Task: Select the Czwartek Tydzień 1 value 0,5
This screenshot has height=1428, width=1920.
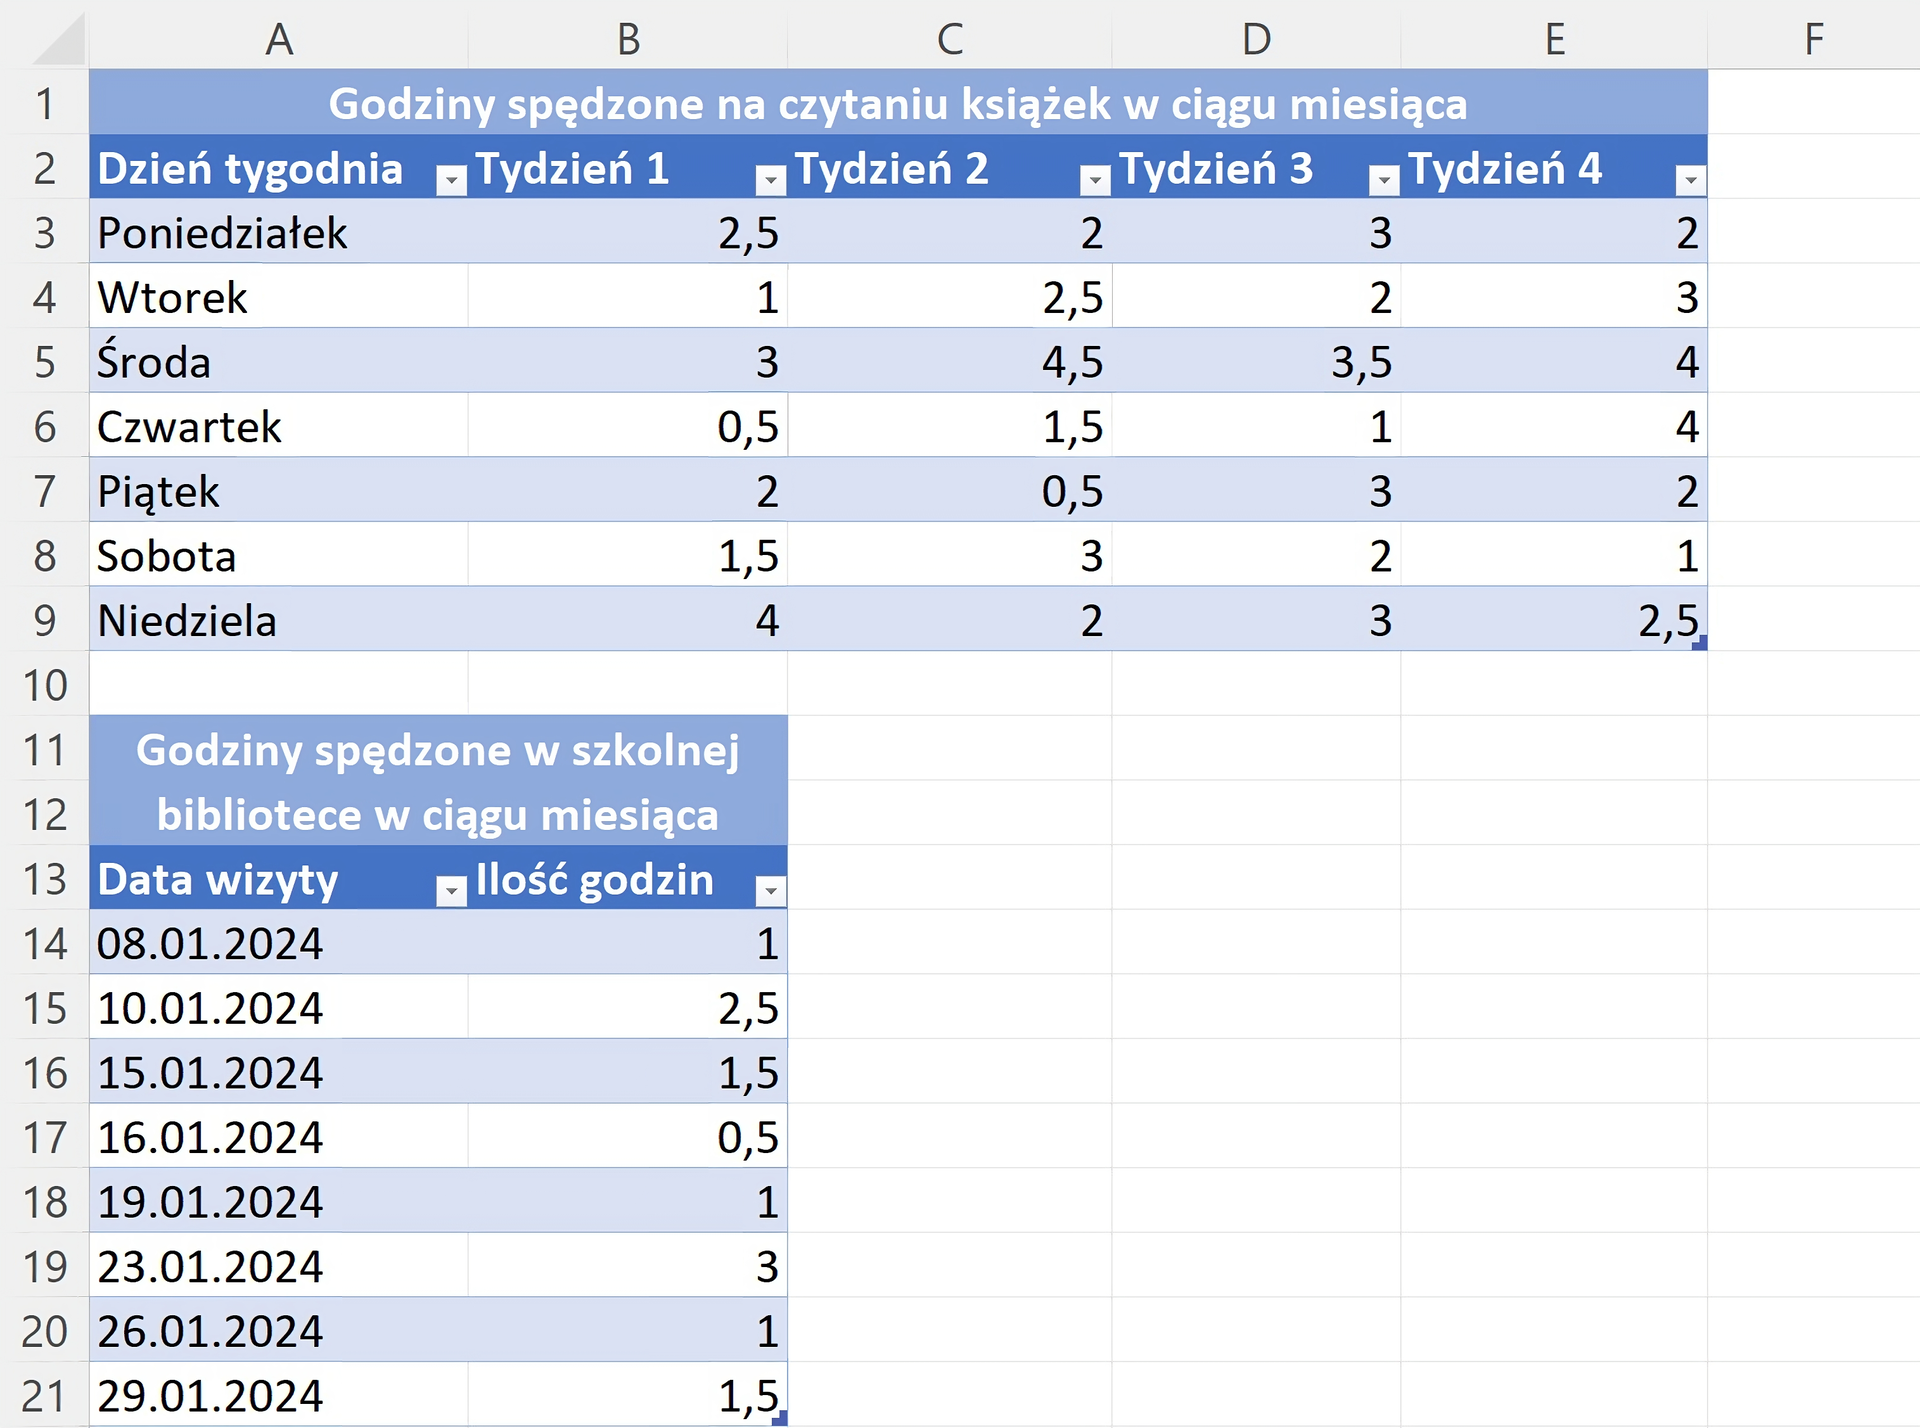Action: tap(747, 427)
